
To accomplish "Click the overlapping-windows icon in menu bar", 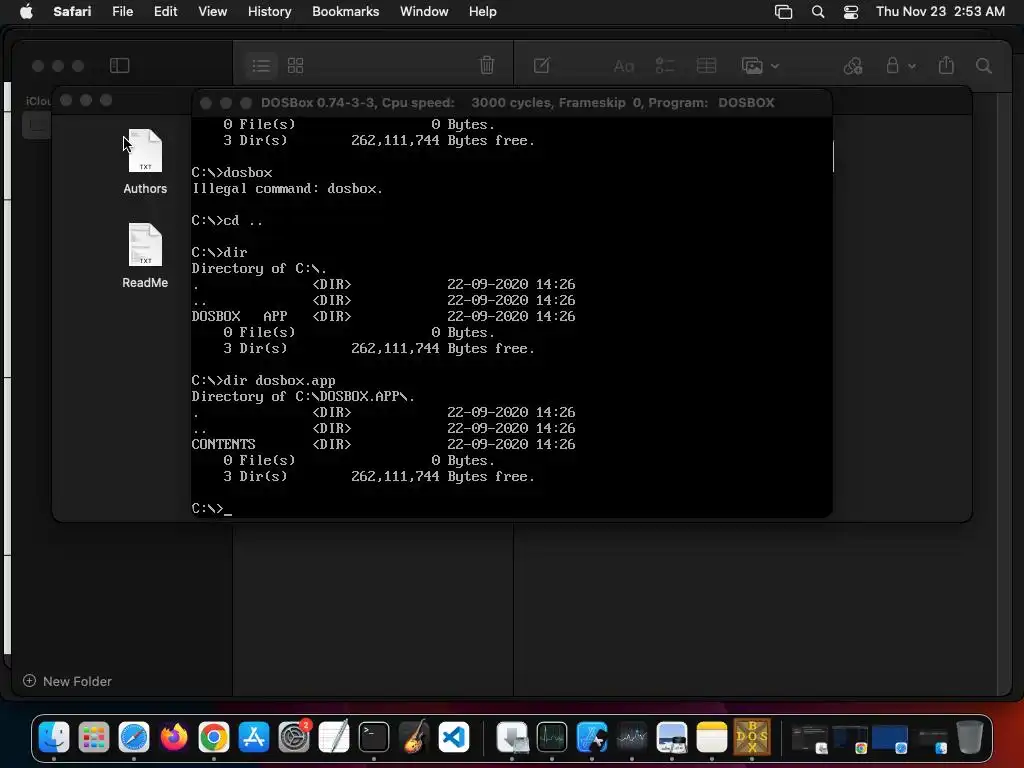I will (x=783, y=12).
